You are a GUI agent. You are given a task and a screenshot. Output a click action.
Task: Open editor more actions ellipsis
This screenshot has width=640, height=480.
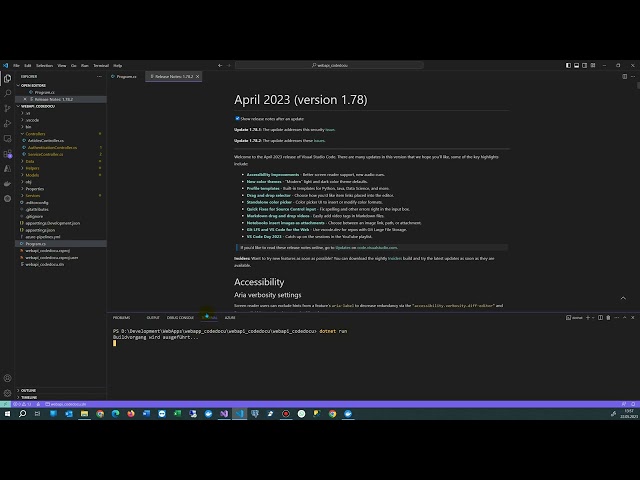click(x=633, y=76)
